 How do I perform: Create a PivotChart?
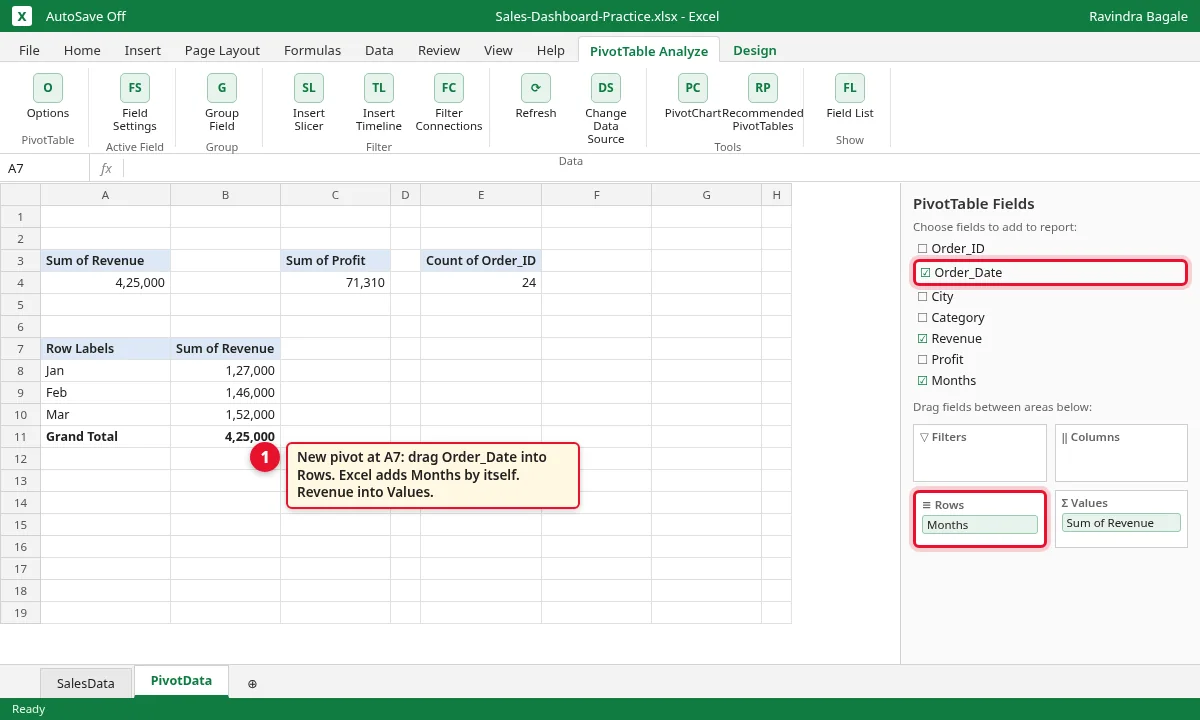693,97
